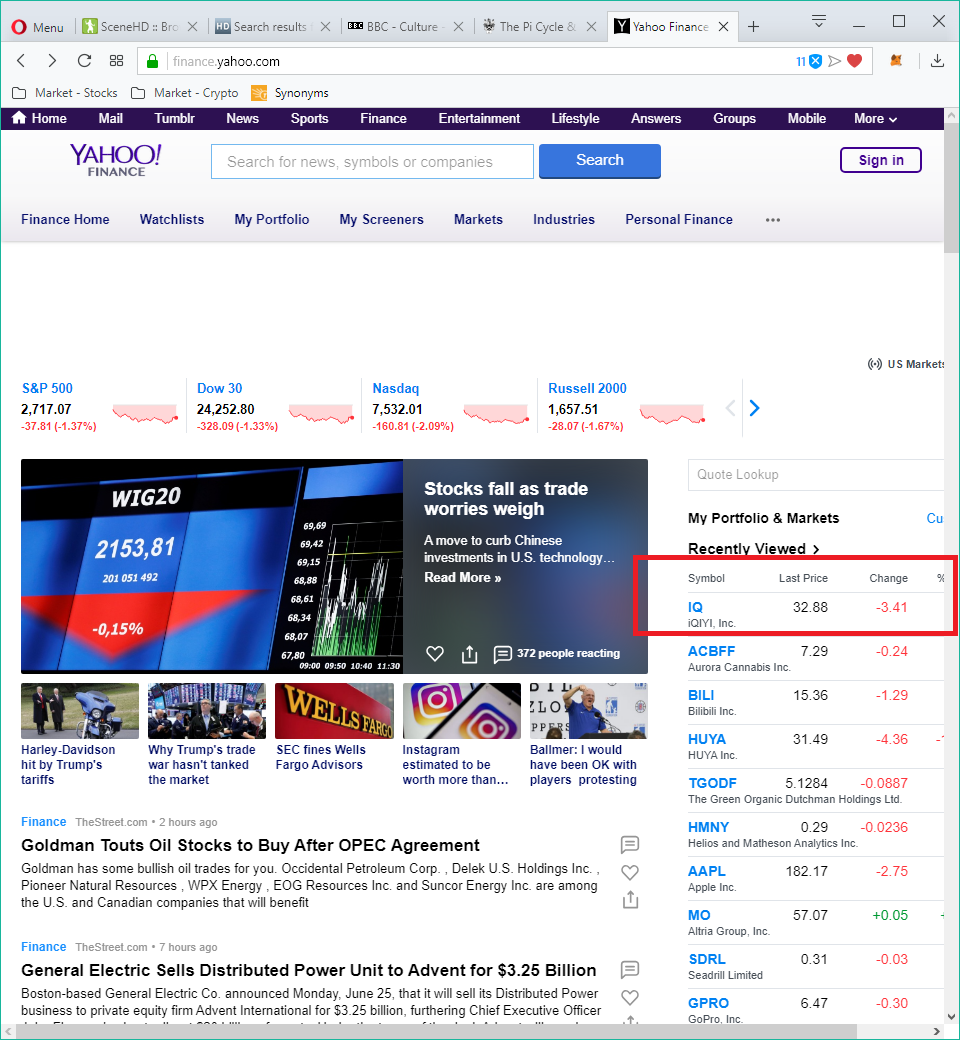The width and height of the screenshot is (960, 1040).
Task: Click the send-to-My-Flow arrow icon
Action: 835,61
